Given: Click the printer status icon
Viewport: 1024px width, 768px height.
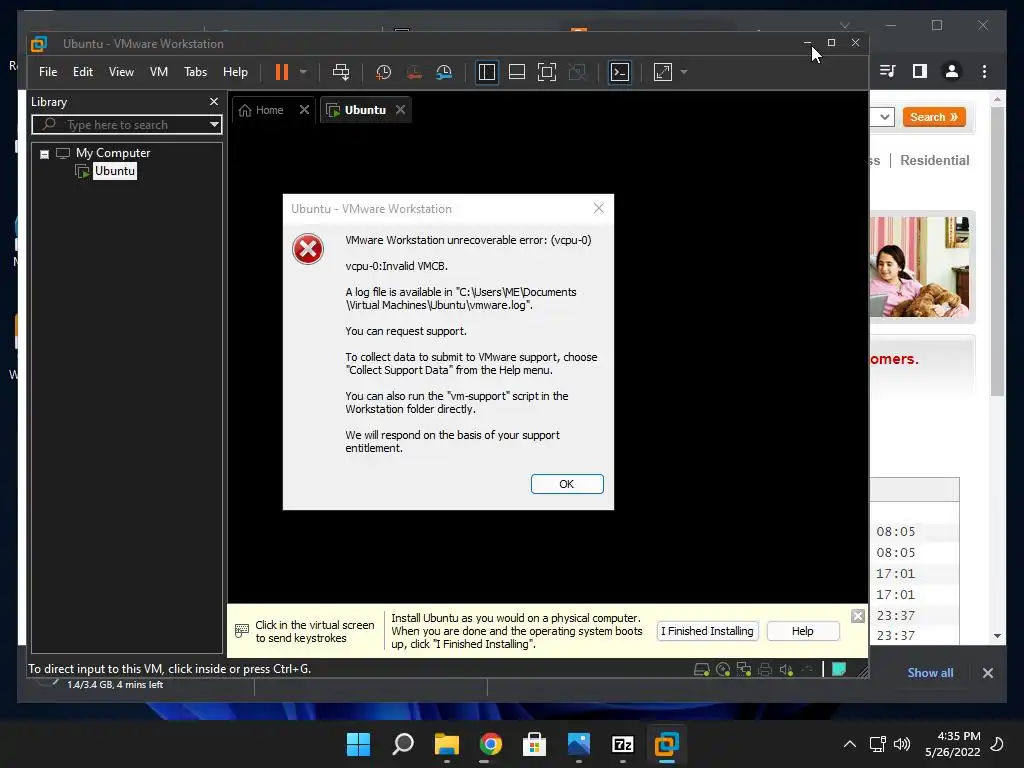Looking at the screenshot, I should click(765, 669).
